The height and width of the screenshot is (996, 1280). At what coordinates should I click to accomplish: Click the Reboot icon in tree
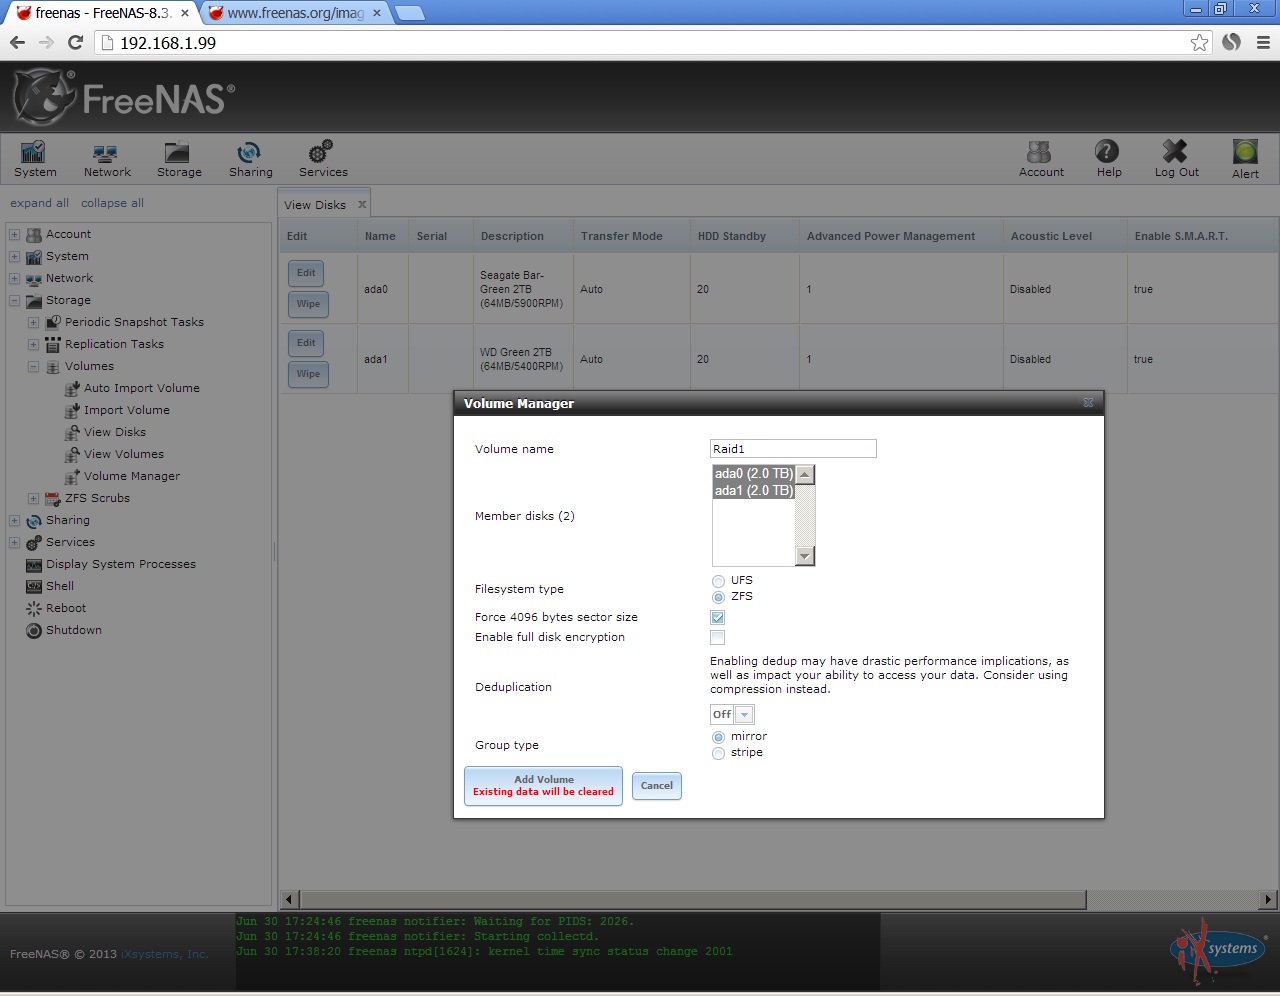34,608
